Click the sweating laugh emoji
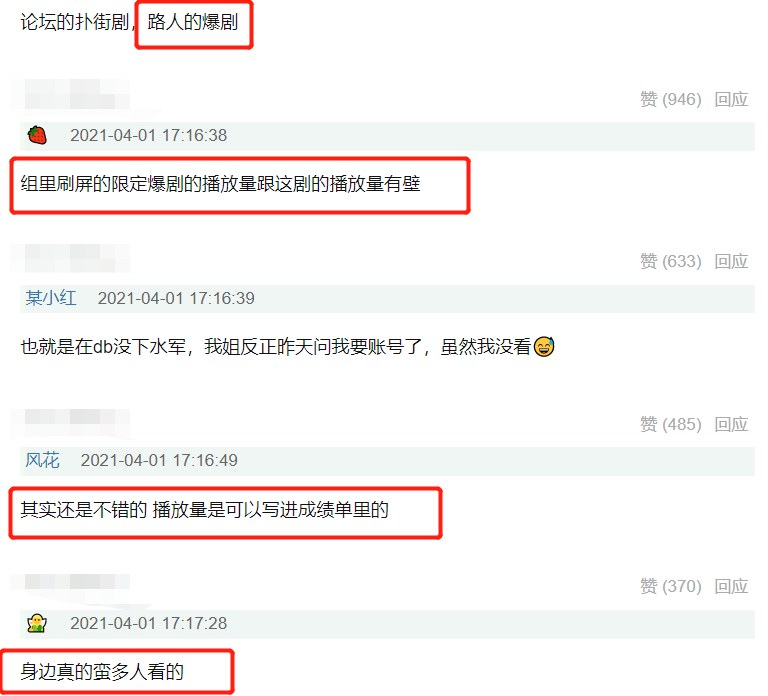Image resolution: width=768 pixels, height=696 pixels. tap(544, 346)
